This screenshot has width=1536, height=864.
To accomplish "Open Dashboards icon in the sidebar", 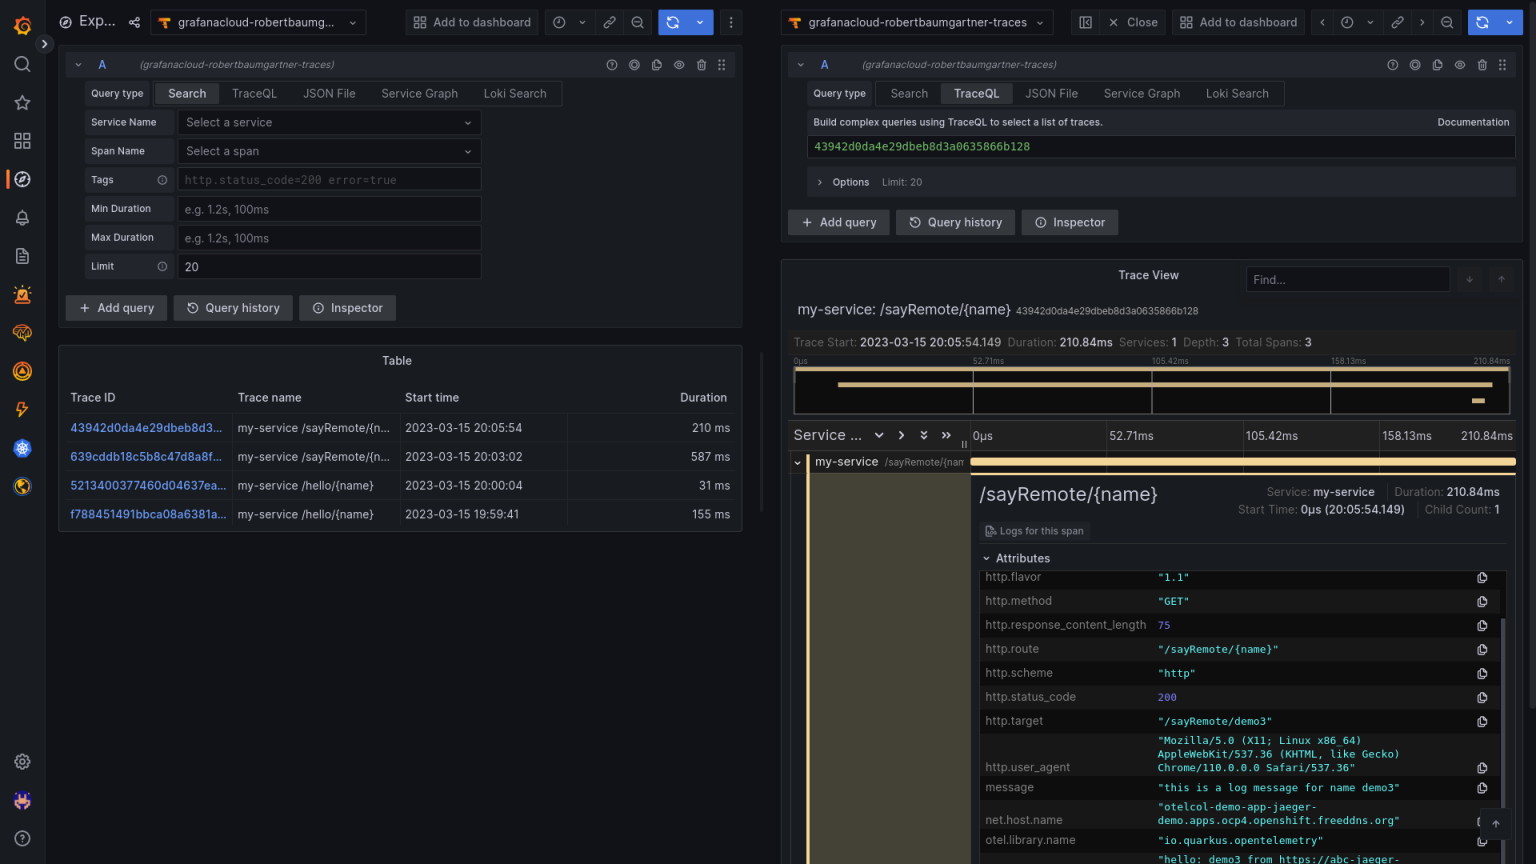I will coord(22,141).
